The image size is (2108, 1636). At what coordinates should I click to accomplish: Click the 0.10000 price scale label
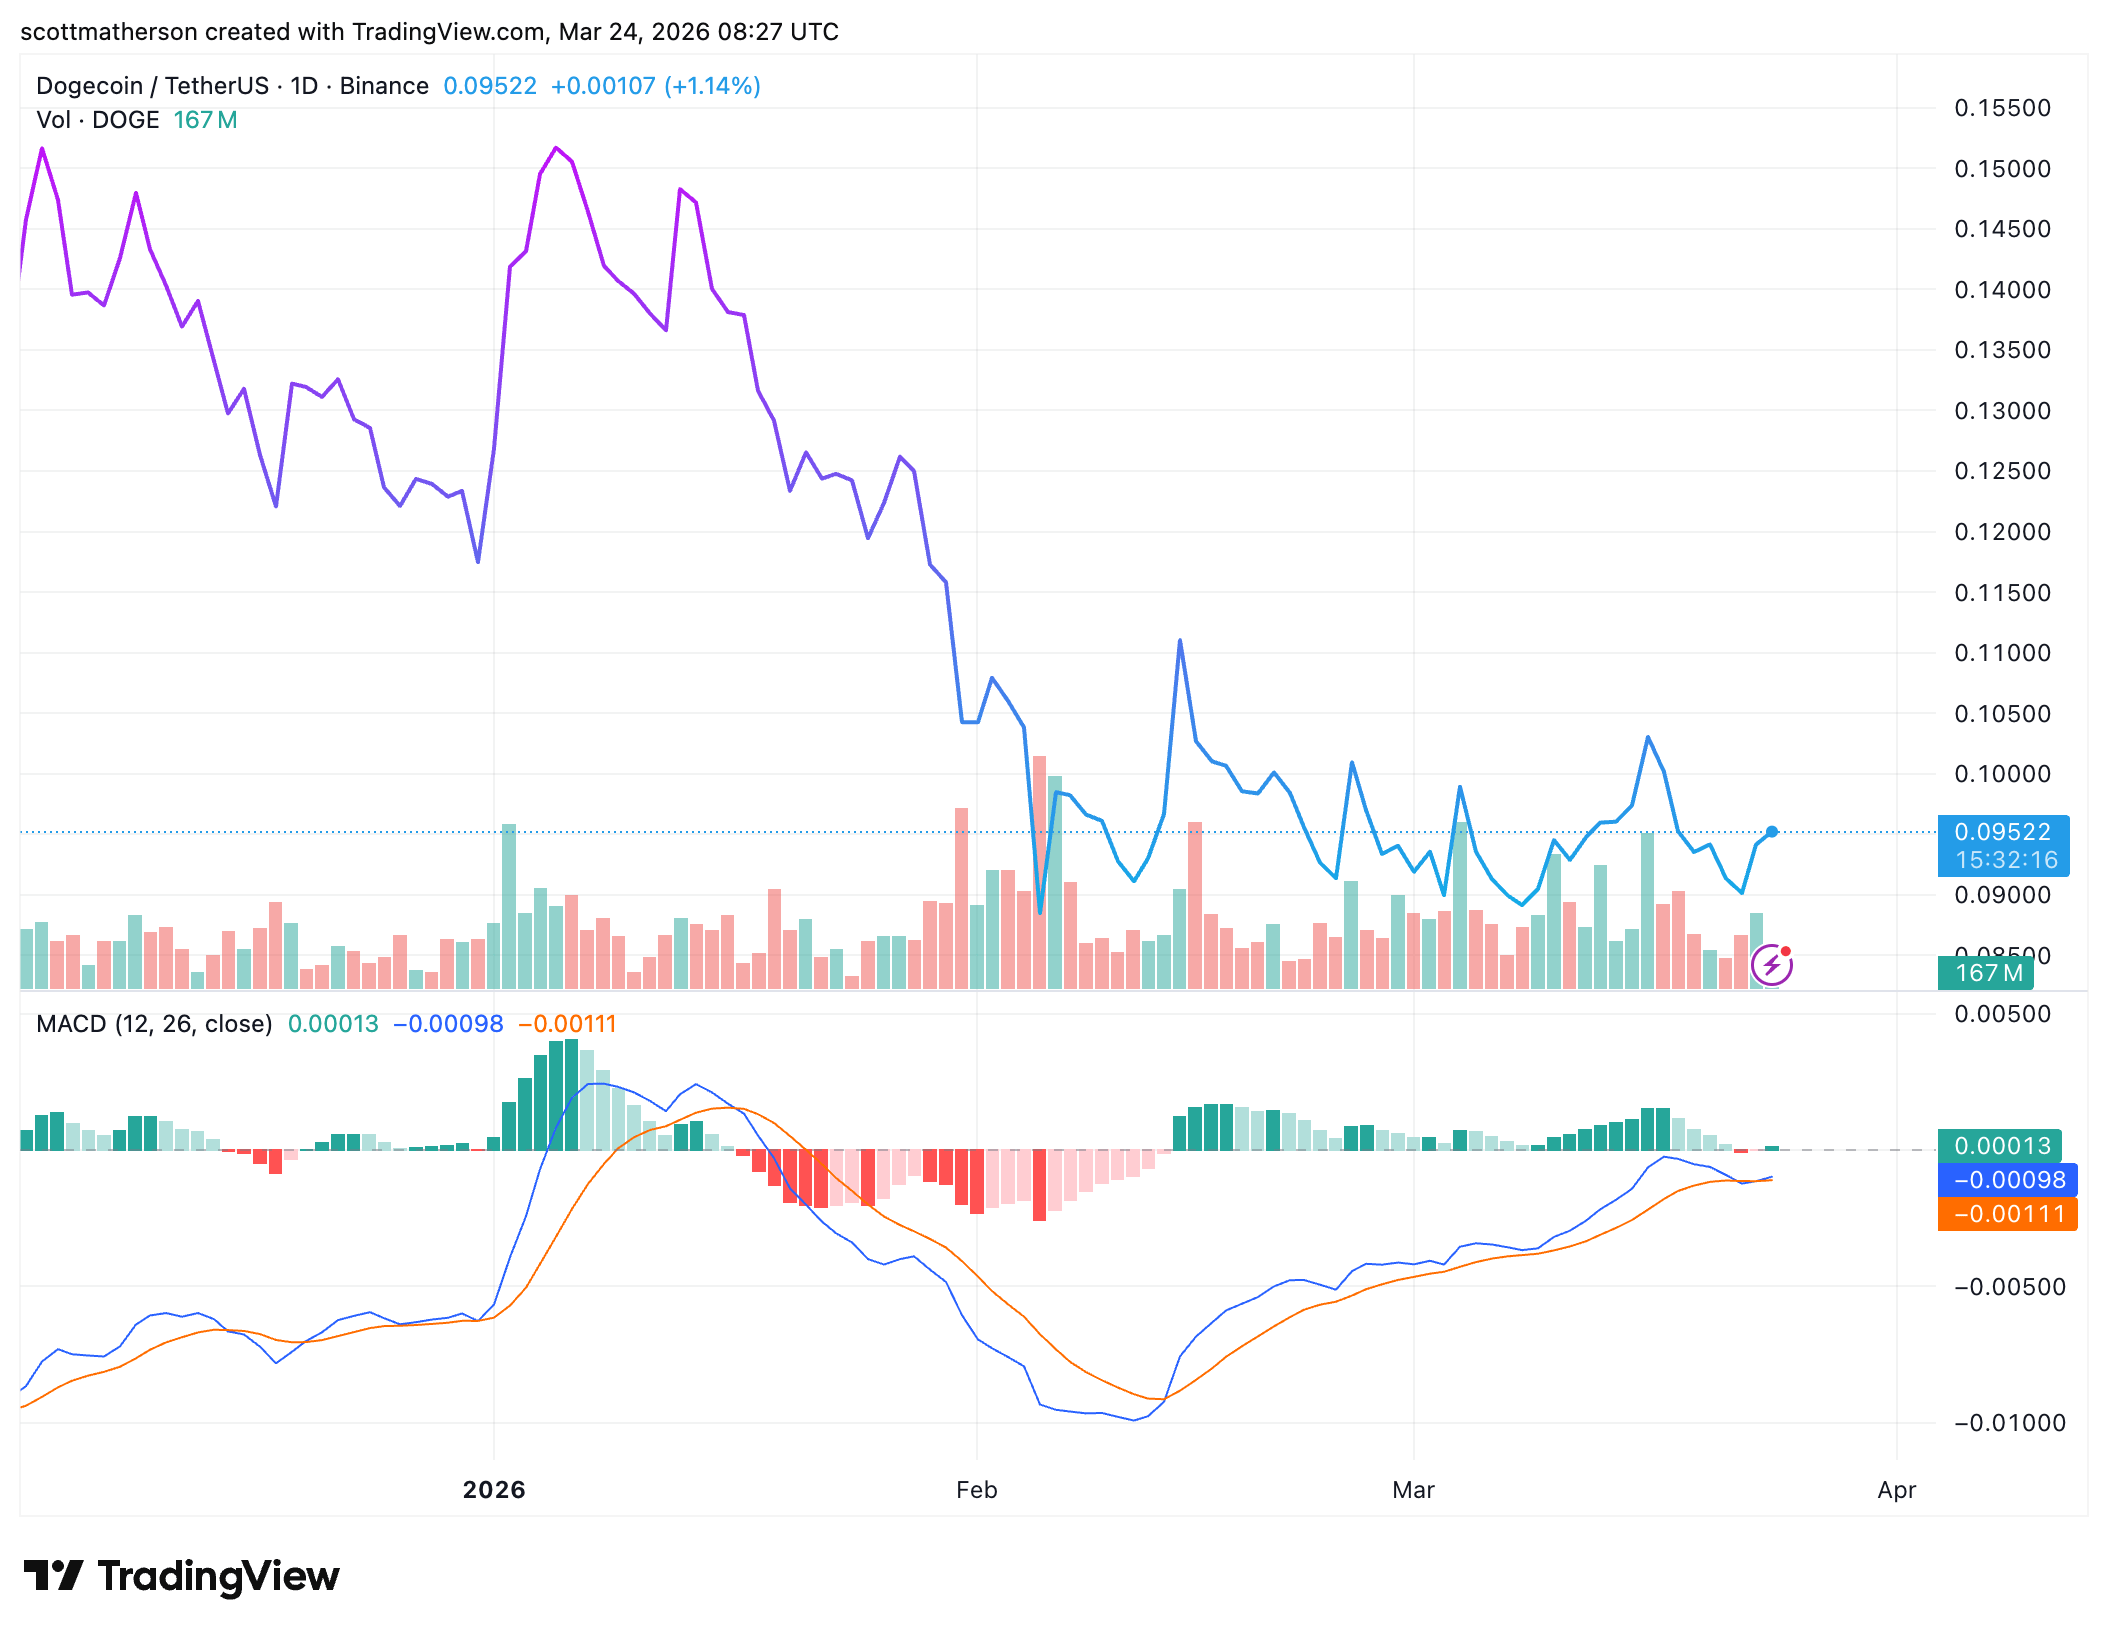[2002, 774]
